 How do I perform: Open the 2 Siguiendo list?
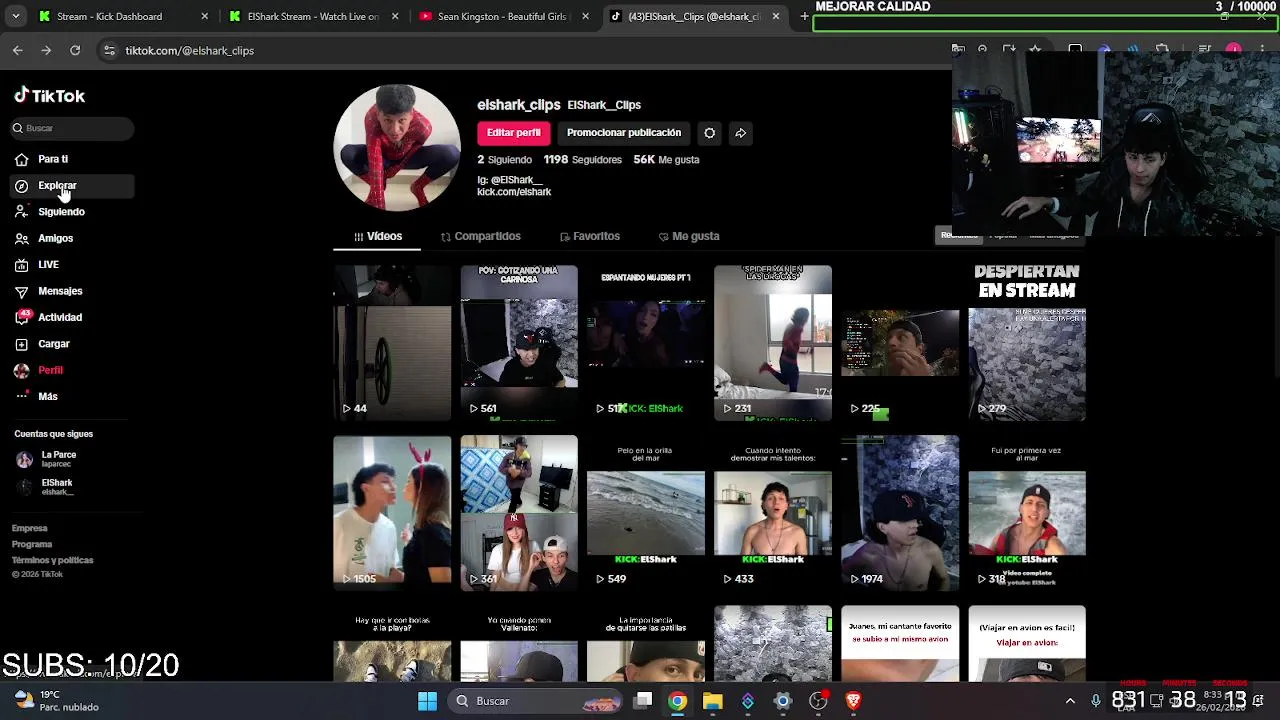[505, 159]
